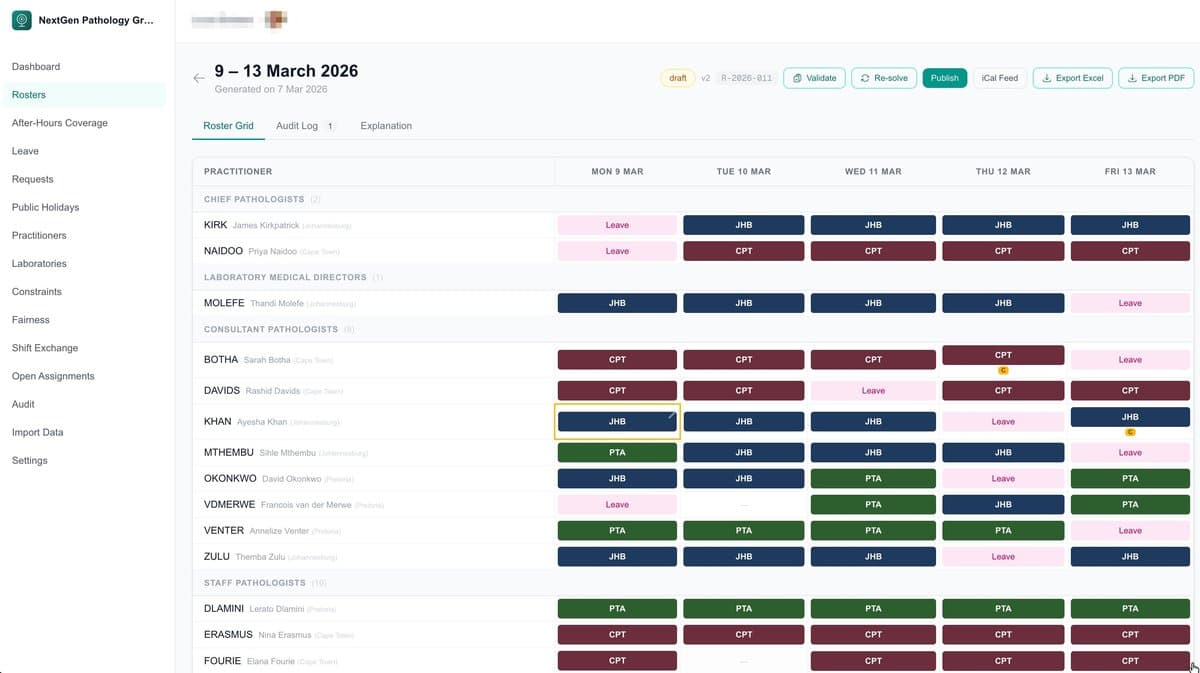
Task: Click the Re-solve button
Action: 884,78
